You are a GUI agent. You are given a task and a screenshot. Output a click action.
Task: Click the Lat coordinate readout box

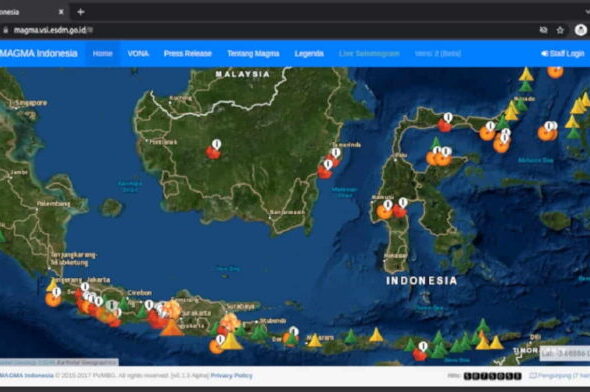click(x=565, y=354)
